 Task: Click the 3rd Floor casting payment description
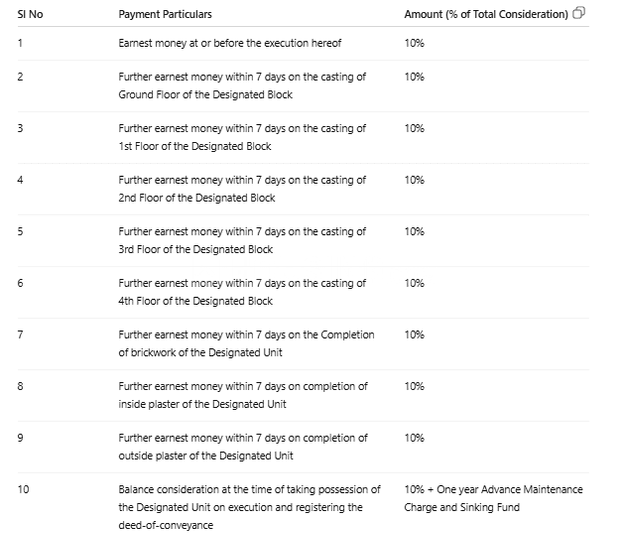[x=242, y=240]
